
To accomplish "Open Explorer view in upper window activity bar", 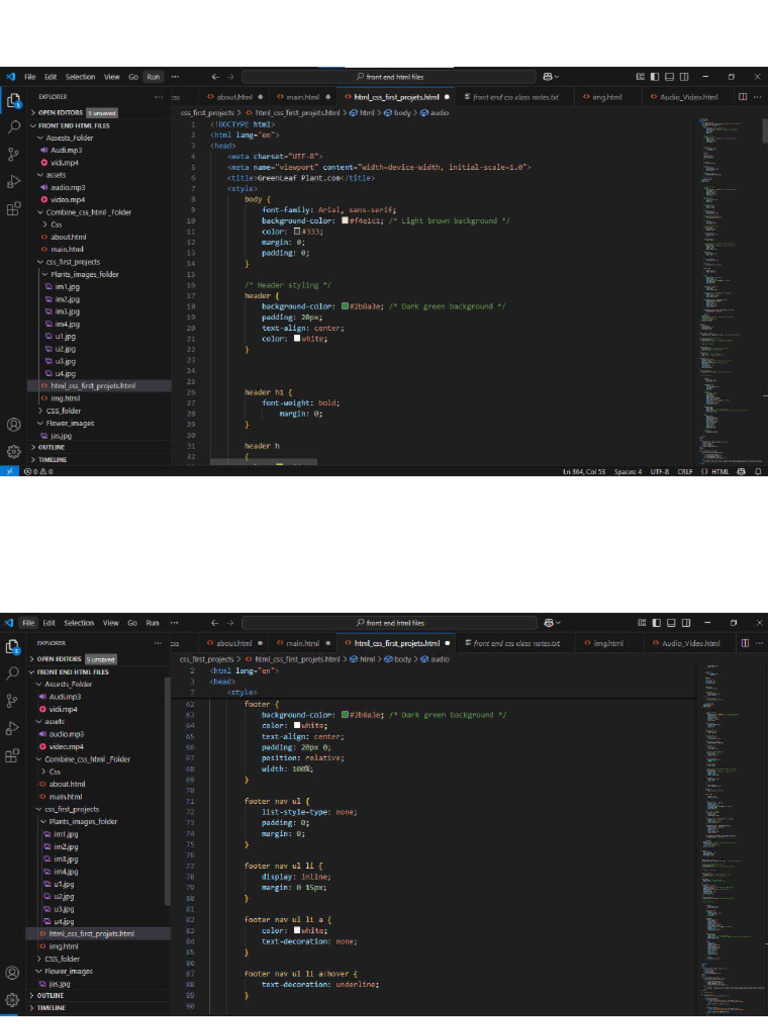I will pos(13,100).
